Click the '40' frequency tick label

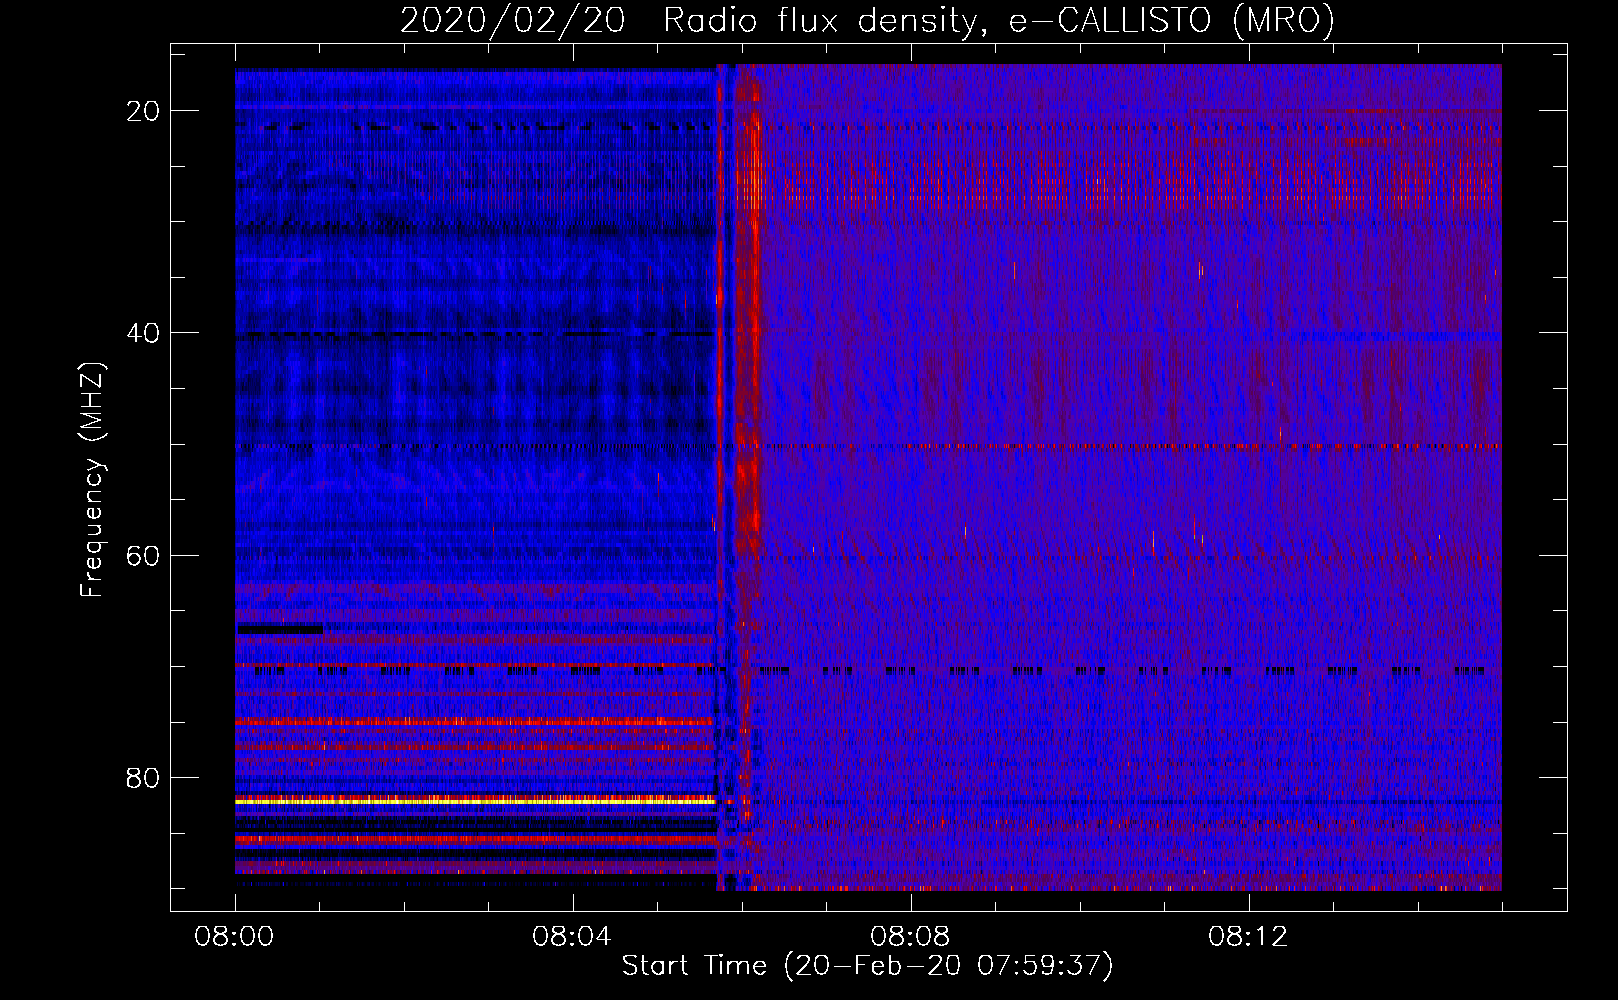144,333
